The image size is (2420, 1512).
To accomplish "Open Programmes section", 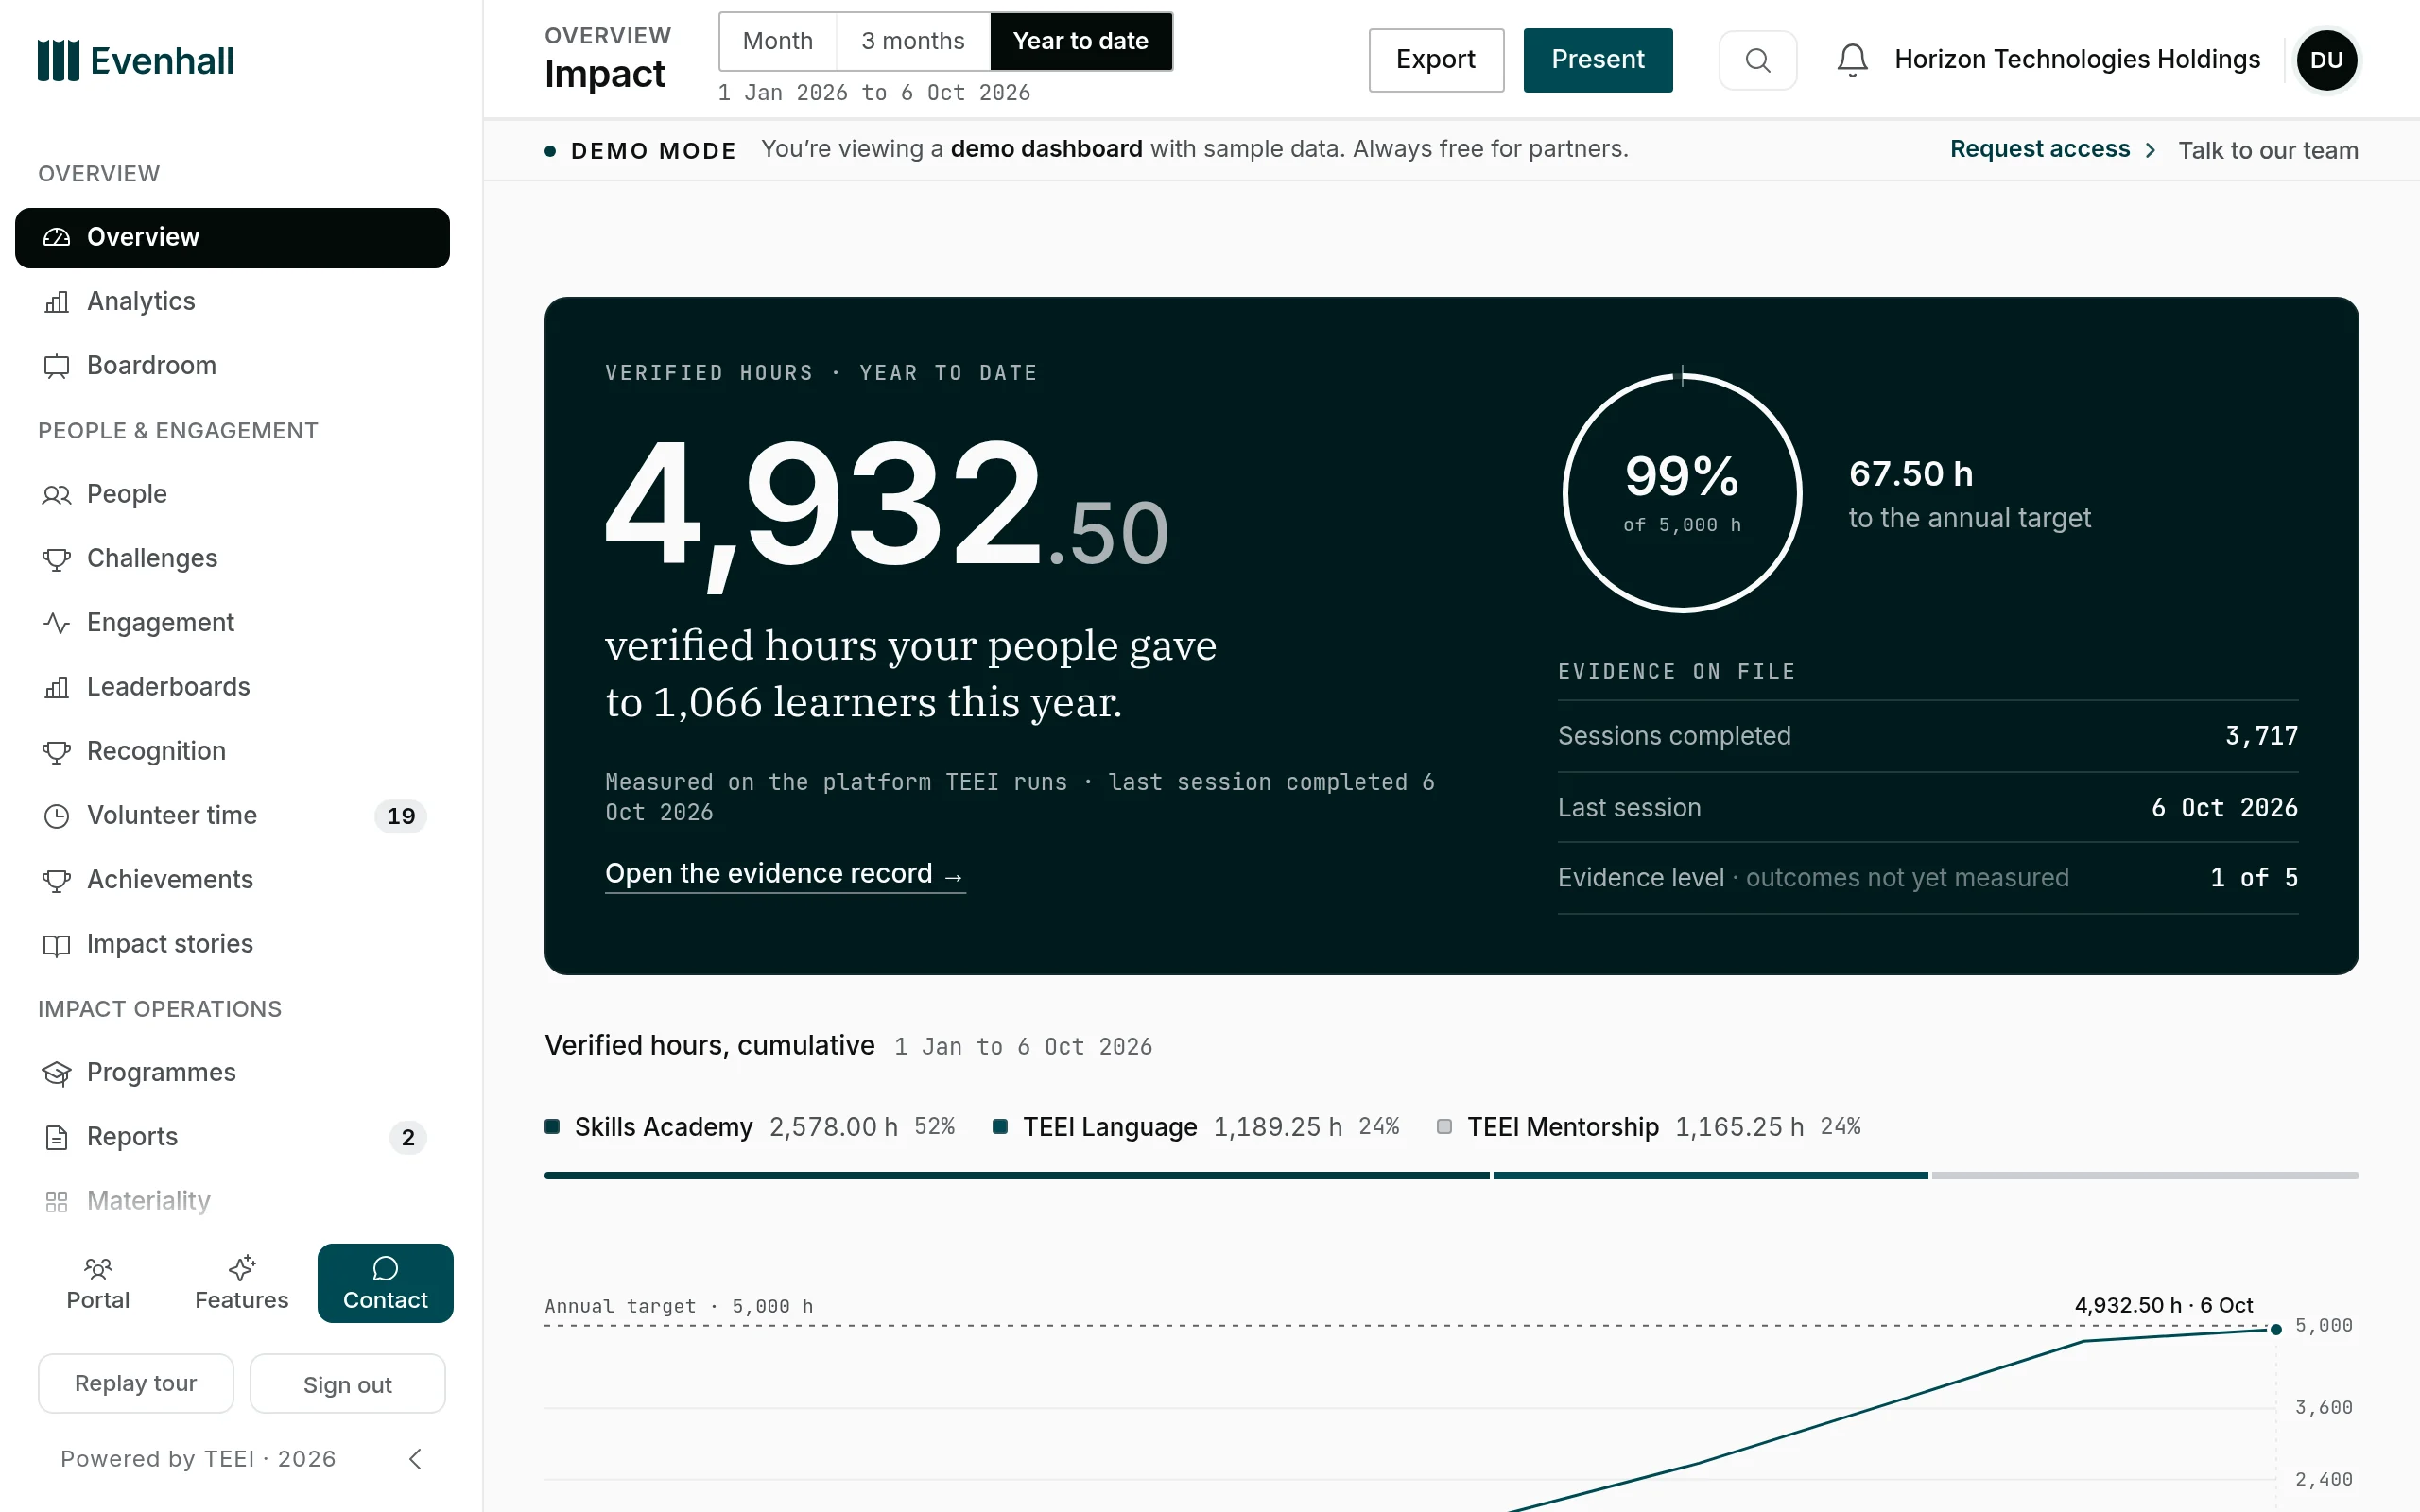I will coord(232,1072).
